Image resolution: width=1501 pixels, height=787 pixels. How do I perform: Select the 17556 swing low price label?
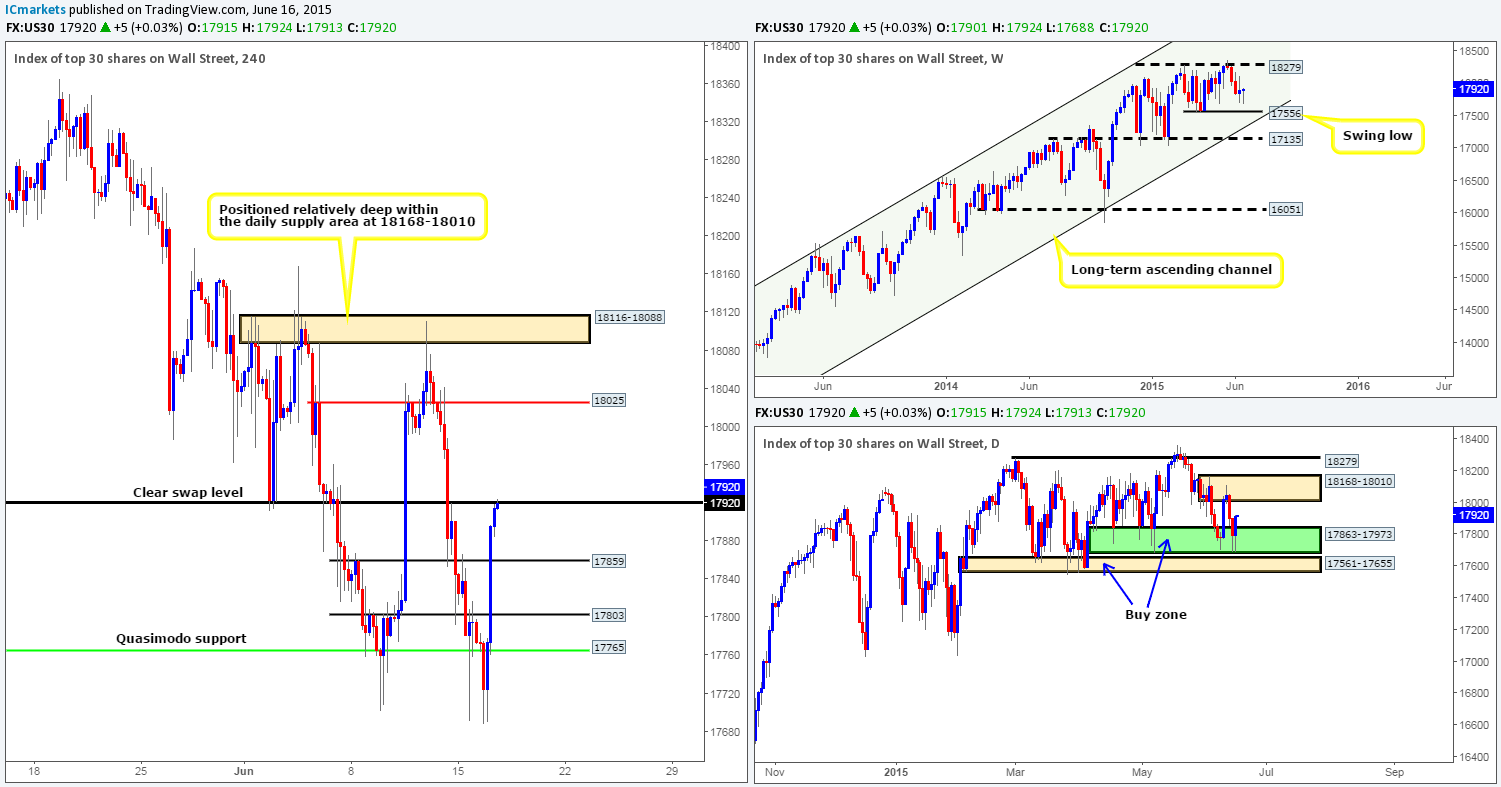click(x=1284, y=113)
